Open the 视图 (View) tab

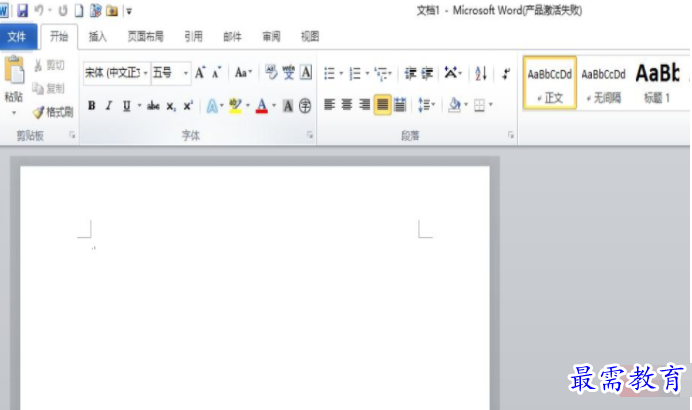[x=310, y=37]
